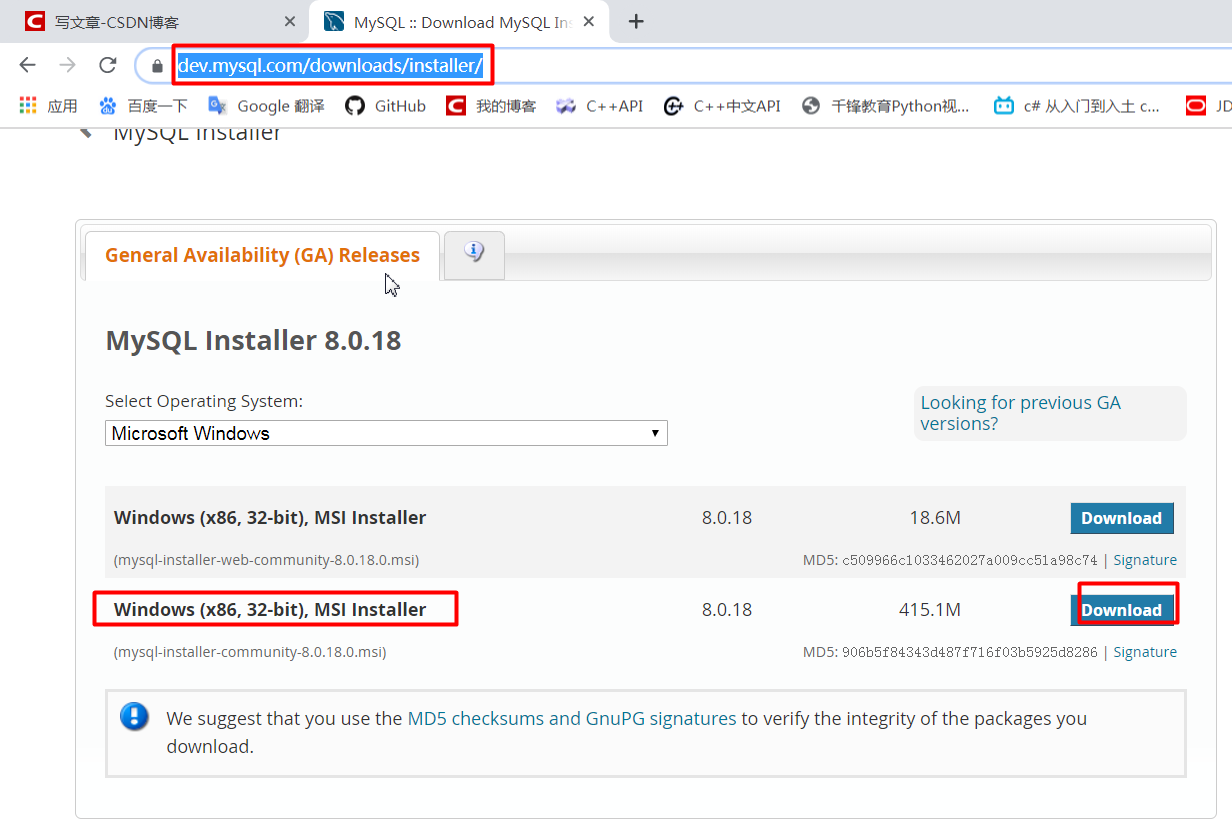The image size is (1232, 839).
Task: Open the 千锋教育Python视频 bookmark
Action: point(886,106)
